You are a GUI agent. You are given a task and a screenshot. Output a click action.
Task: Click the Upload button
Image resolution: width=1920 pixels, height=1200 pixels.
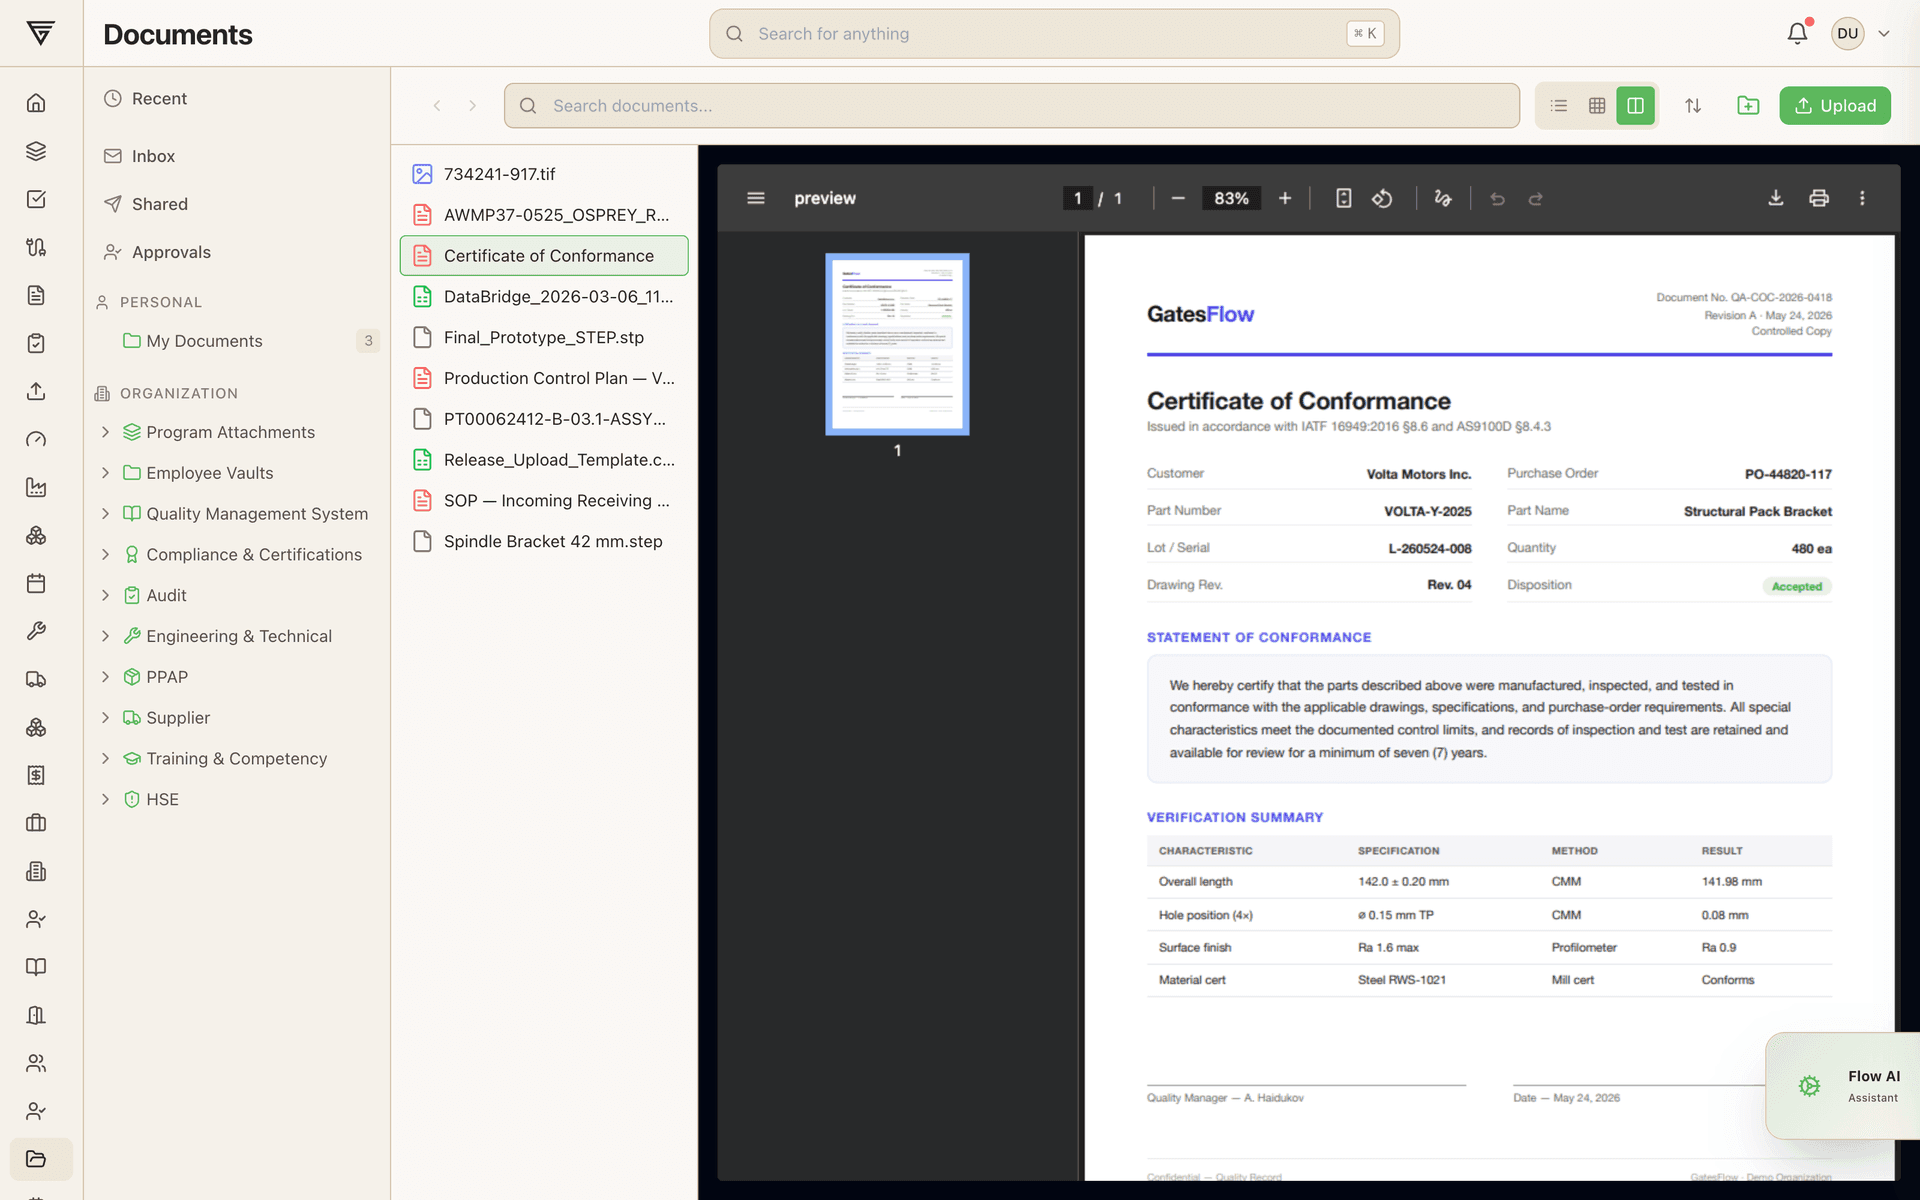tap(1835, 105)
